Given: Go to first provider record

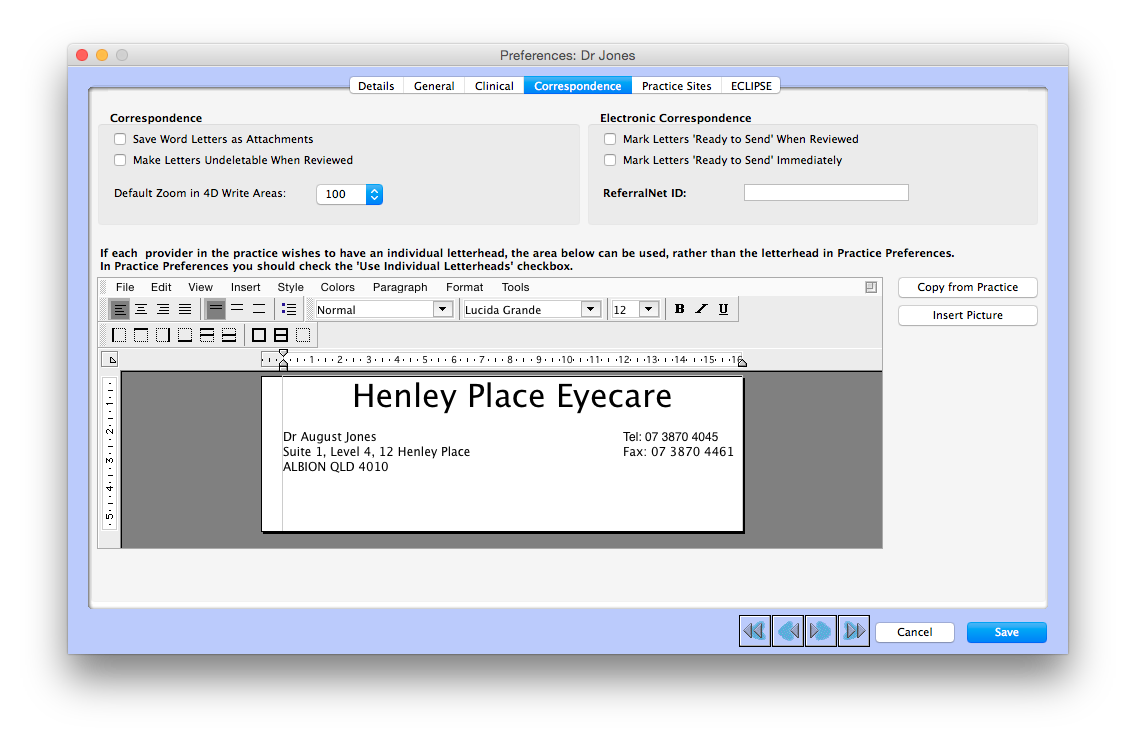Looking at the screenshot, I should [754, 632].
